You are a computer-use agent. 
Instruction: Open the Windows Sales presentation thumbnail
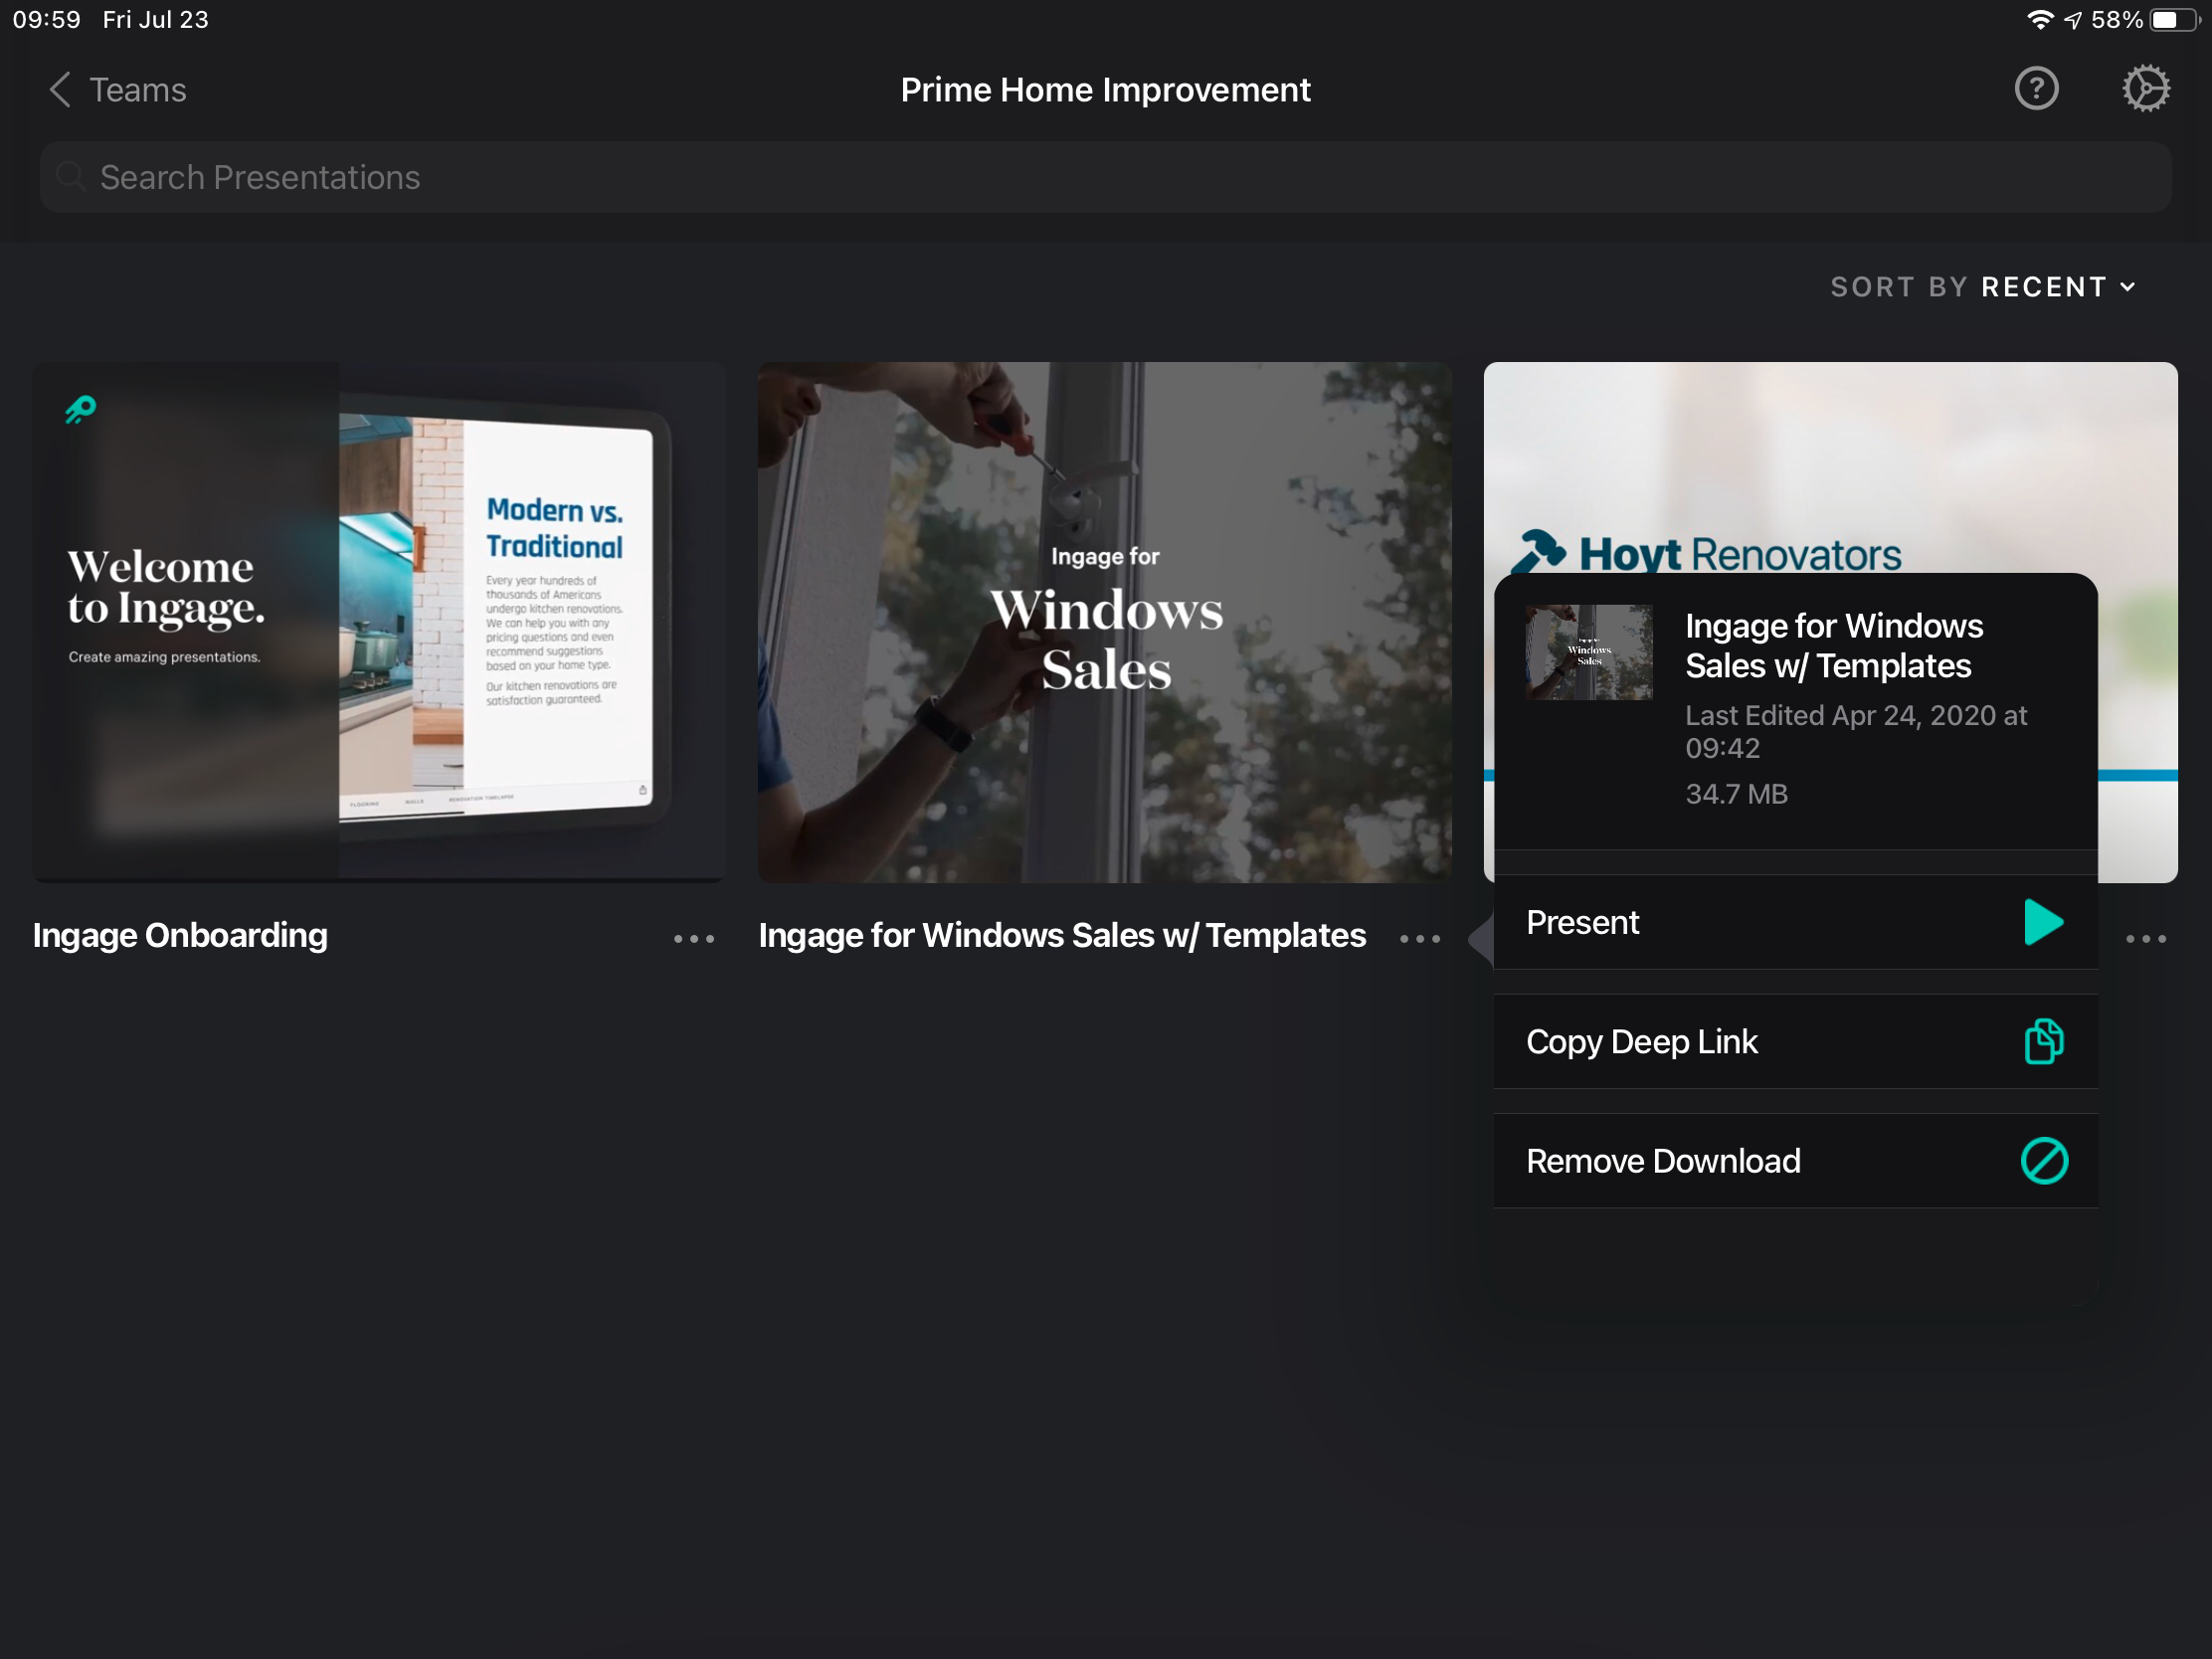pyautogui.click(x=1105, y=622)
